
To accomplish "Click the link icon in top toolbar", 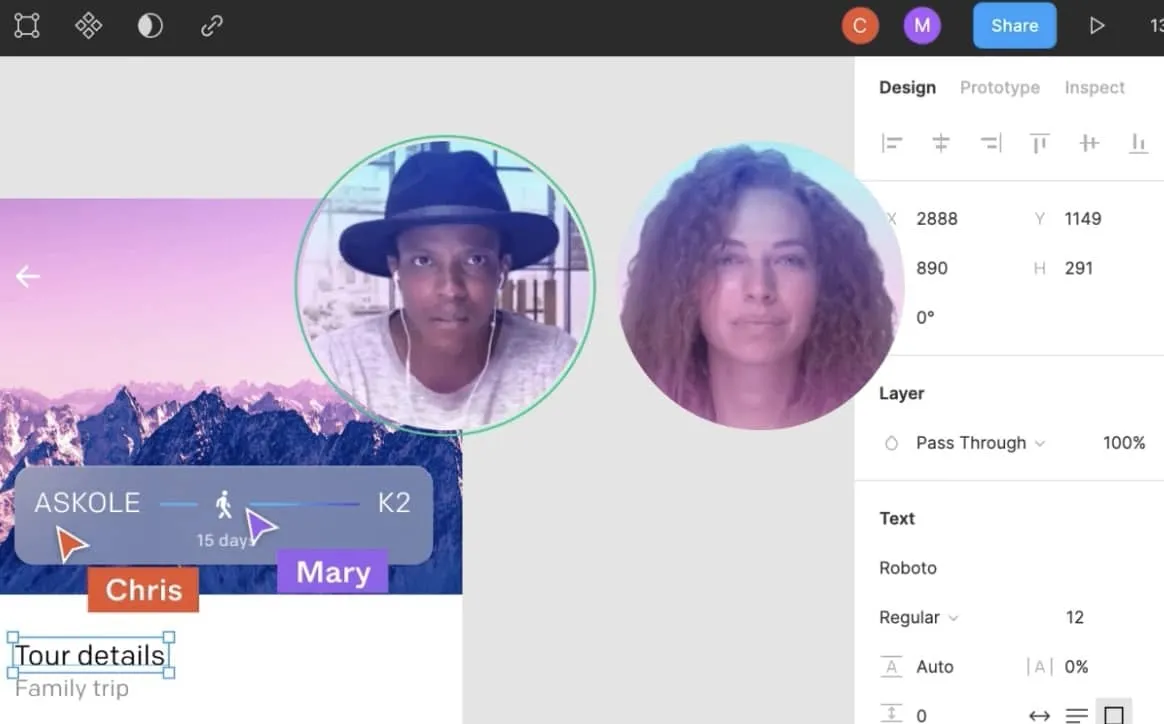I will pos(211,26).
